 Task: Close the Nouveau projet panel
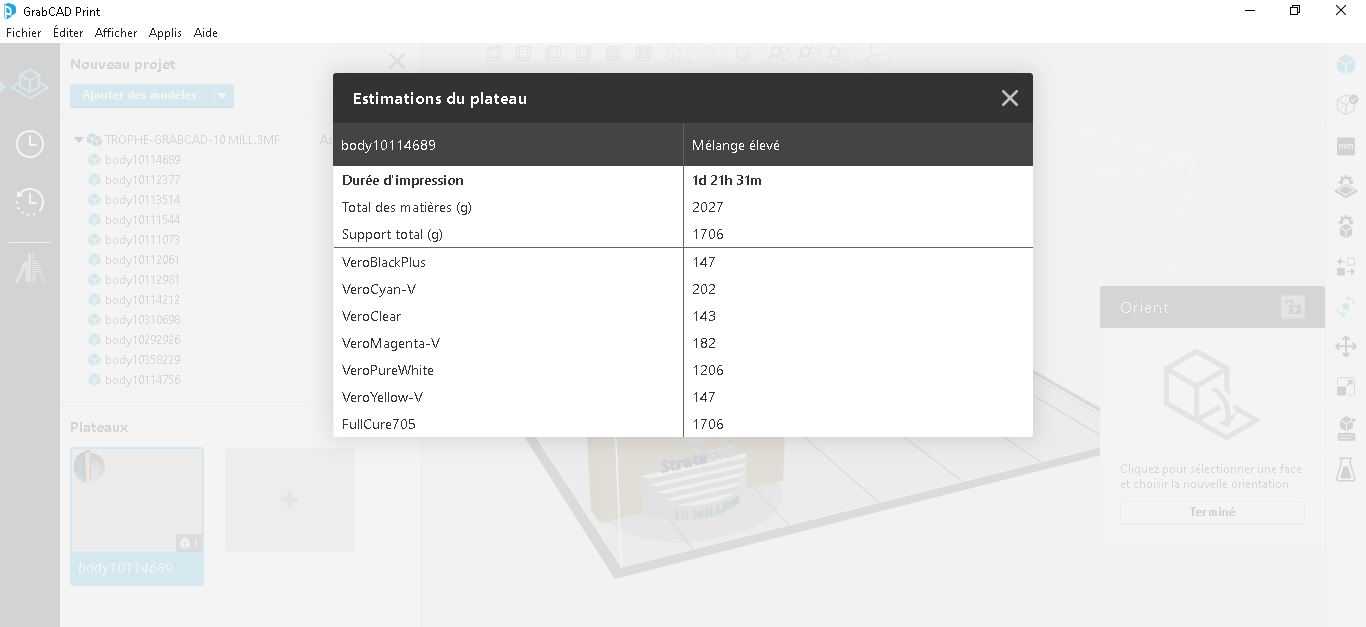397,62
